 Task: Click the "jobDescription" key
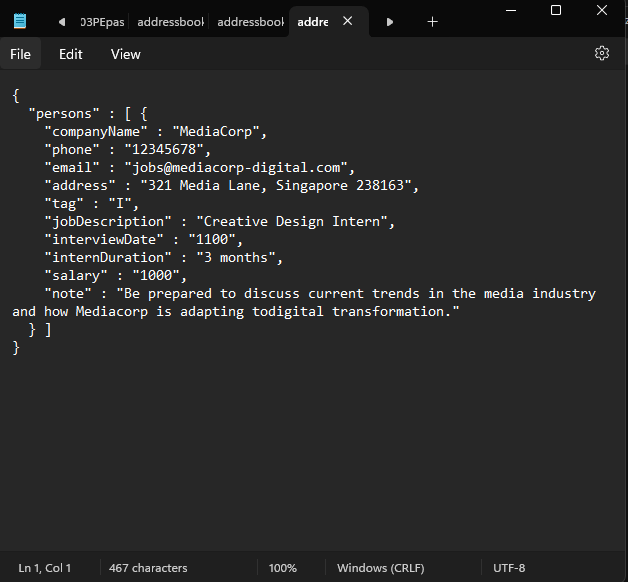(x=108, y=222)
